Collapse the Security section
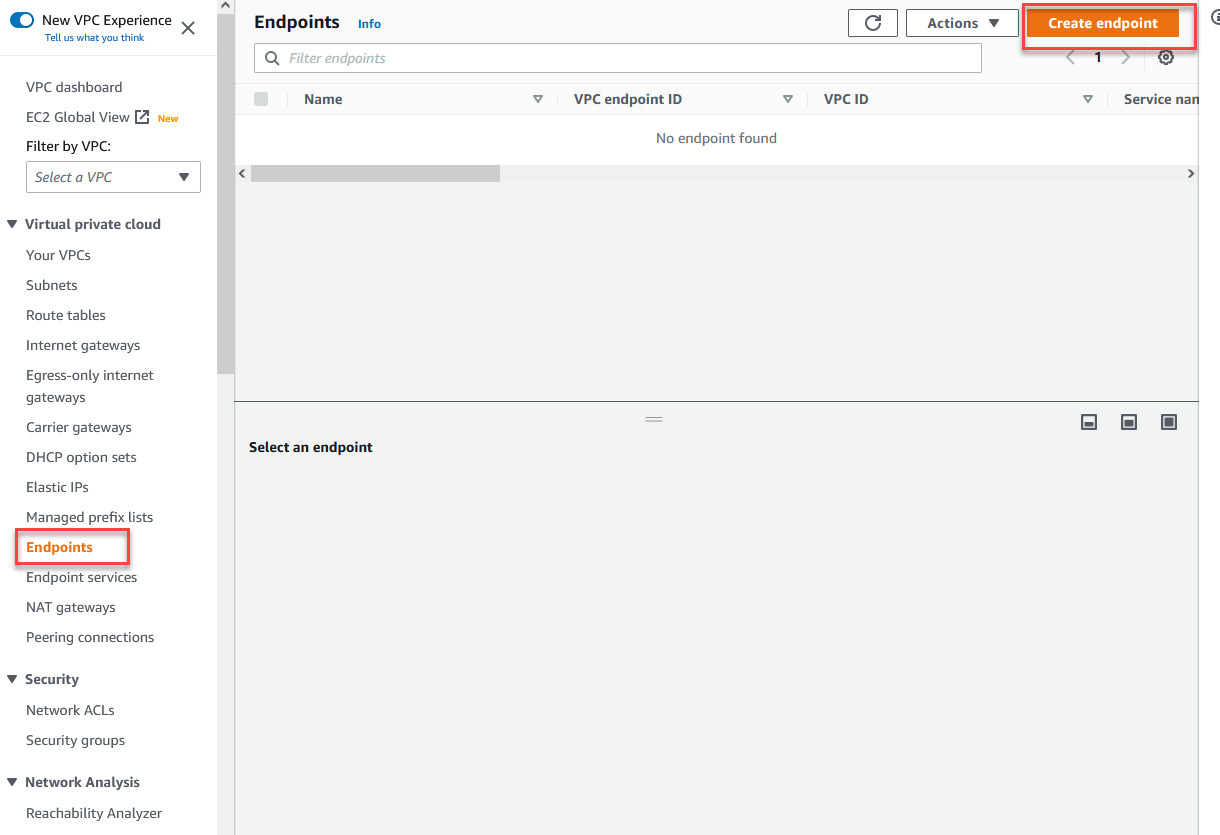The height and width of the screenshot is (835, 1220). pos(12,679)
